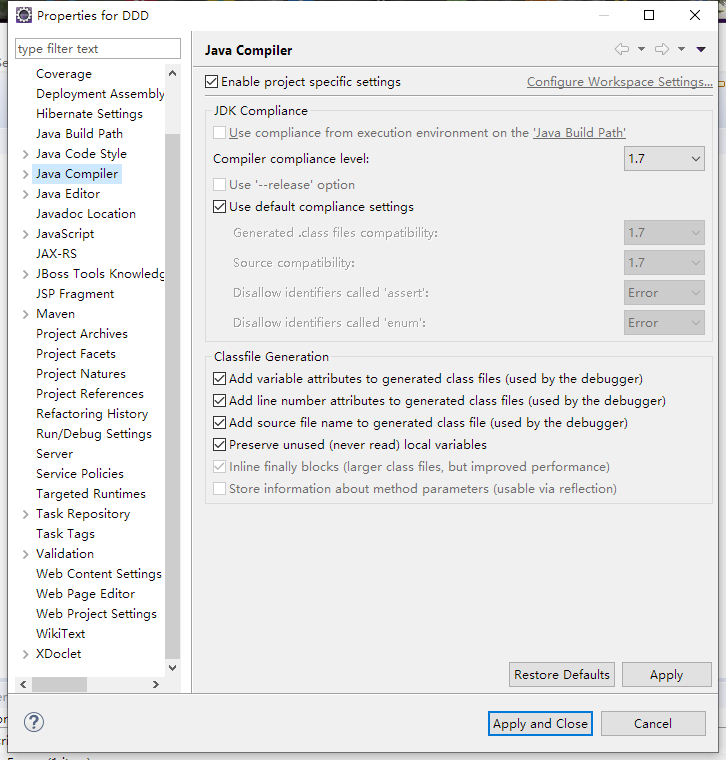Image resolution: width=726 pixels, height=760 pixels.
Task: Select Targeted Runtimes page
Action: point(91,494)
